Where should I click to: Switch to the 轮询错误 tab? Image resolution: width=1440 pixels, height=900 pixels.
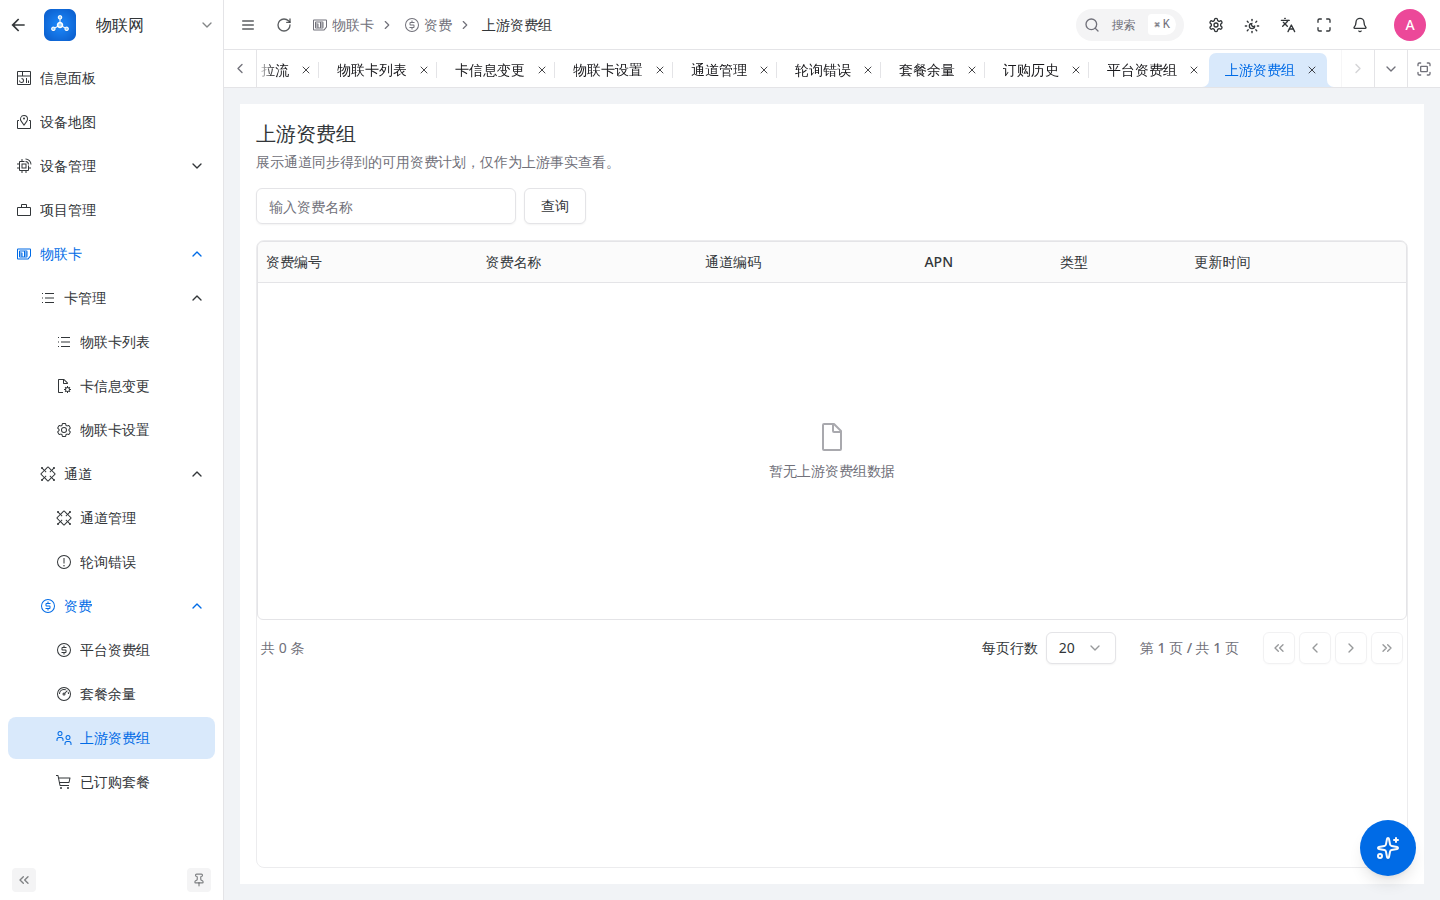point(823,70)
